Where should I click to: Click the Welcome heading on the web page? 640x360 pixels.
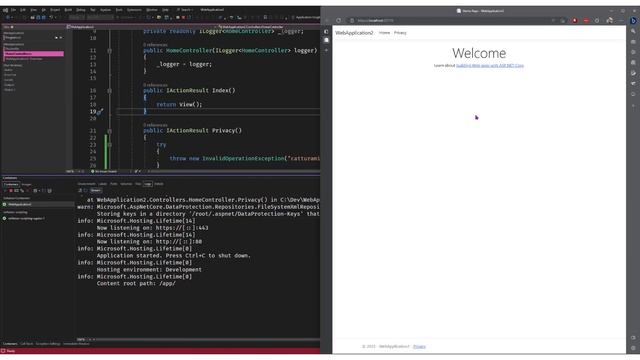tap(479, 53)
